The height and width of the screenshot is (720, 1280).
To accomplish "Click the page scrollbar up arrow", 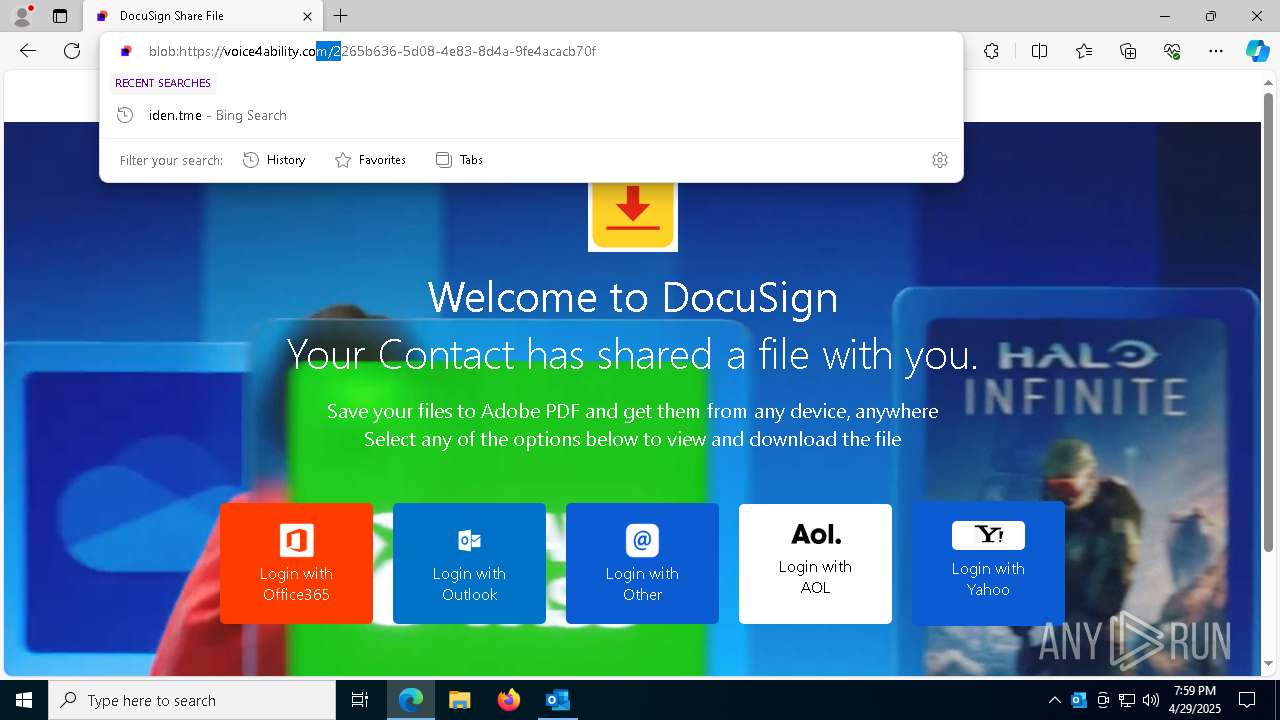I will point(1268,81).
